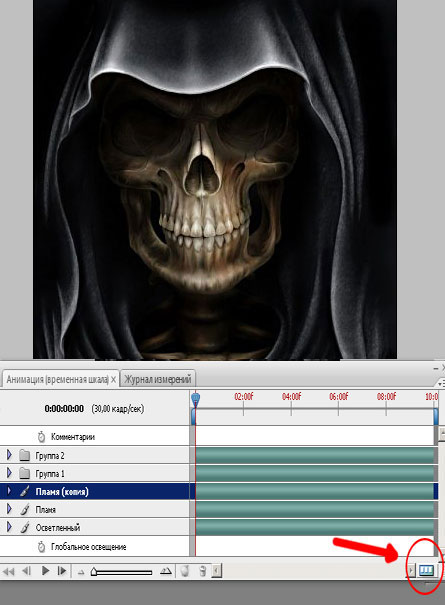Click the blue current-time indicator playhead
This screenshot has width=445, height=605.
(x=196, y=400)
